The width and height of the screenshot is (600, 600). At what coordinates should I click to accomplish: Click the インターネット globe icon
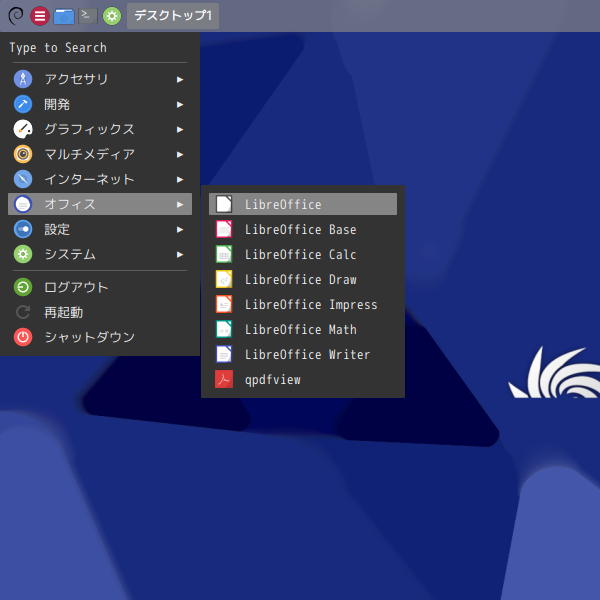point(23,179)
